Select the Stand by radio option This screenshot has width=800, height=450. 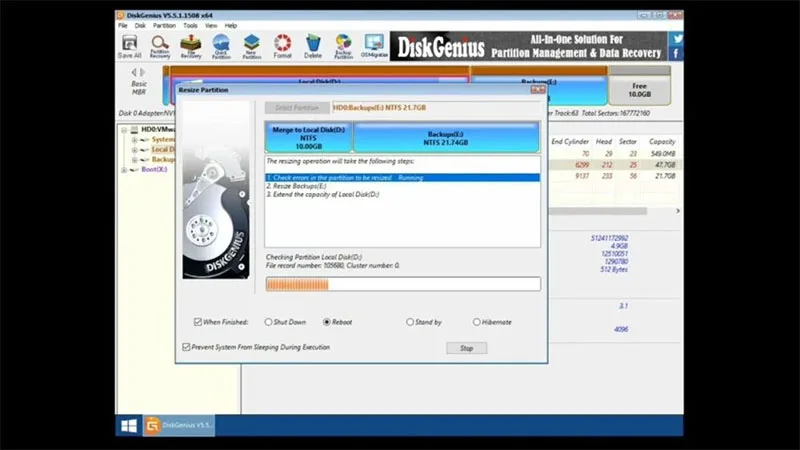(x=410, y=322)
